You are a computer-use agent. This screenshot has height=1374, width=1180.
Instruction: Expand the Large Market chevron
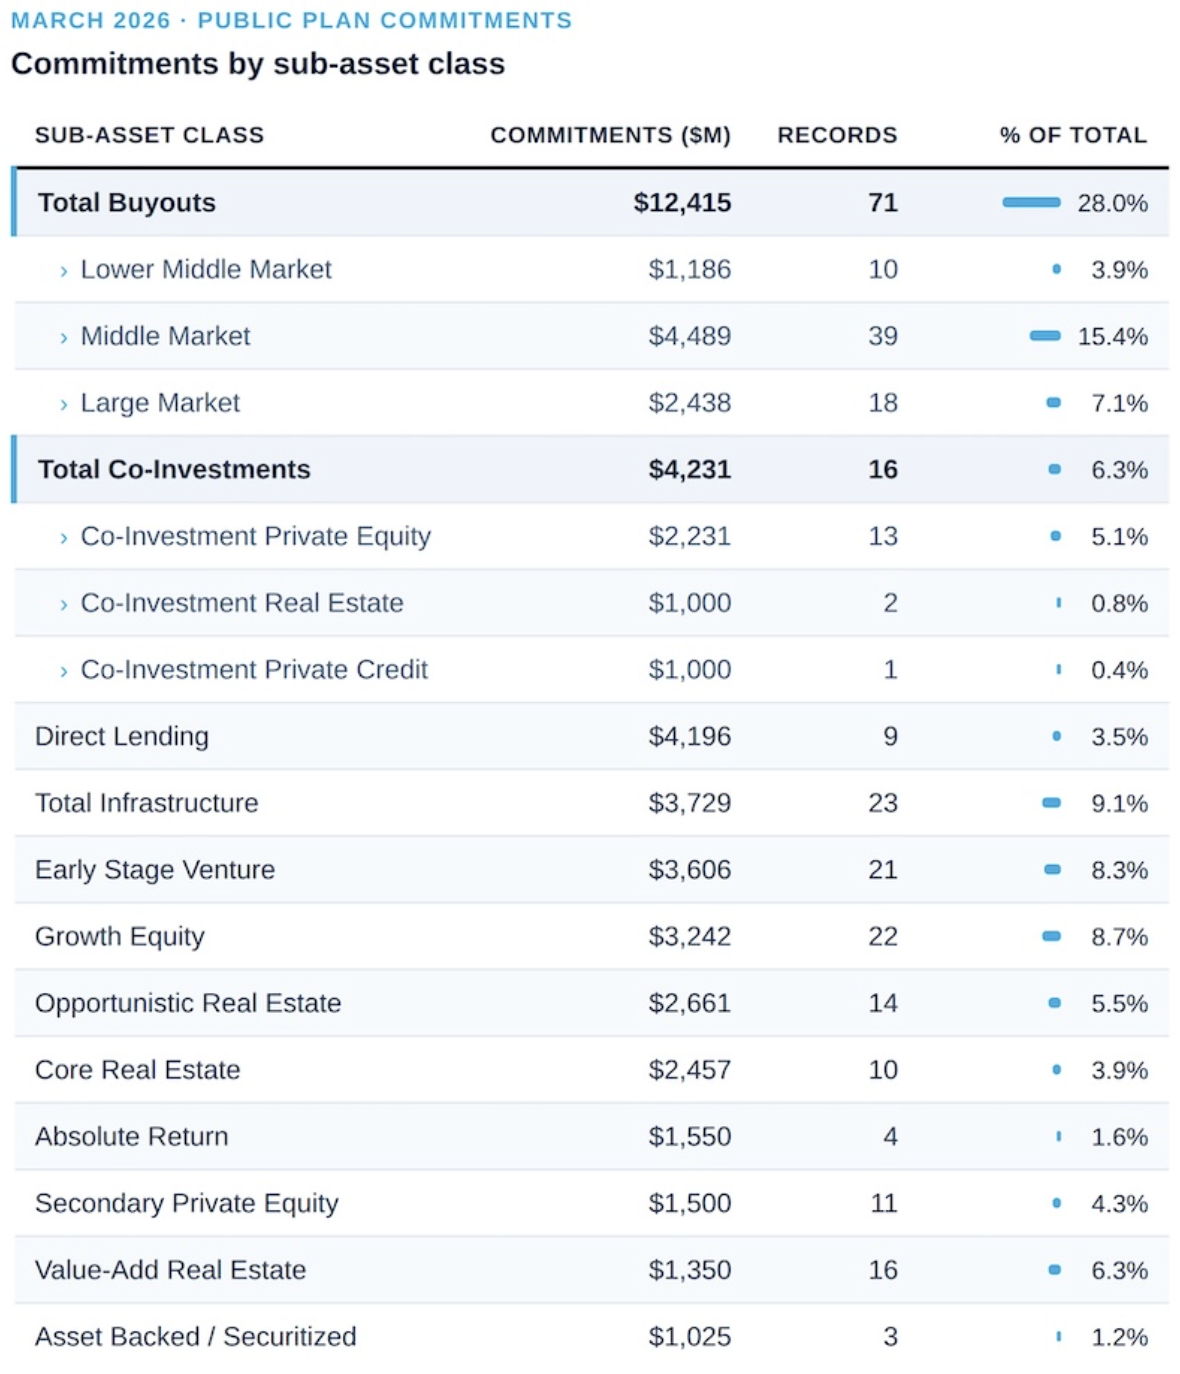(x=64, y=404)
